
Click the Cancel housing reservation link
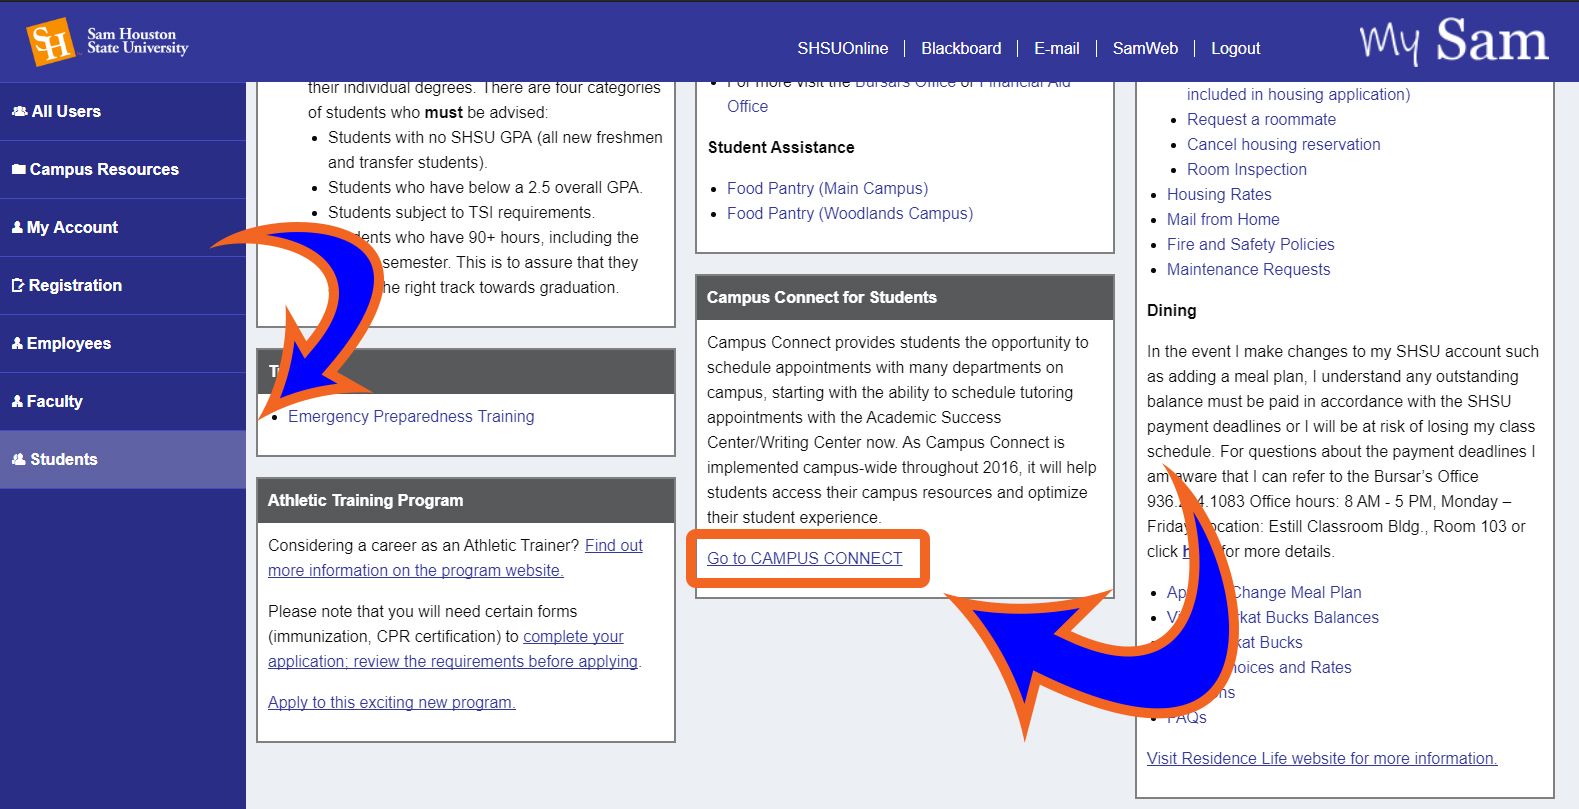(x=1283, y=144)
